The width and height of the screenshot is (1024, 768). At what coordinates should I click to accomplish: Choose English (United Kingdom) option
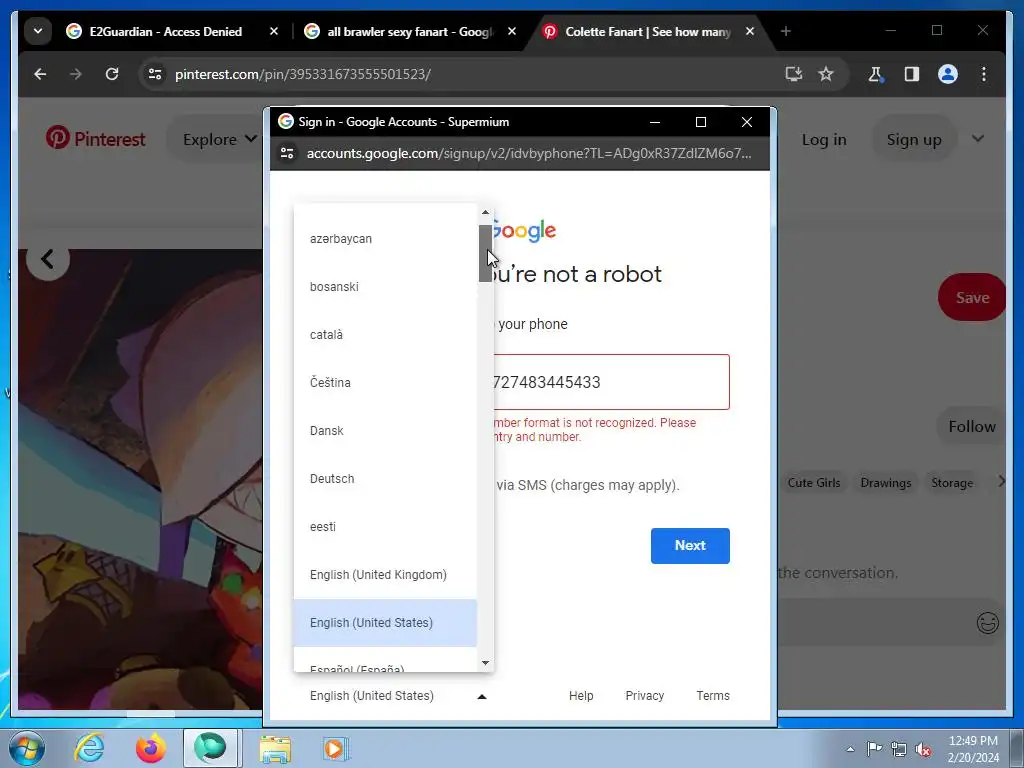click(x=385, y=575)
